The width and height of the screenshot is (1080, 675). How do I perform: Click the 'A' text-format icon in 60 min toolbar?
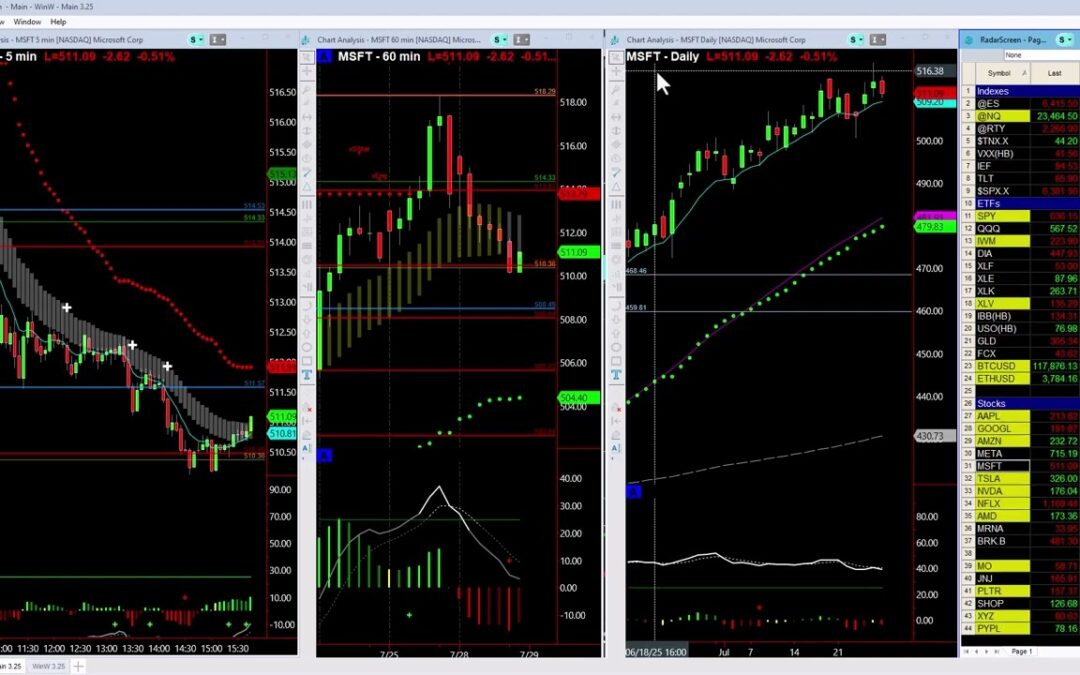tap(307, 448)
